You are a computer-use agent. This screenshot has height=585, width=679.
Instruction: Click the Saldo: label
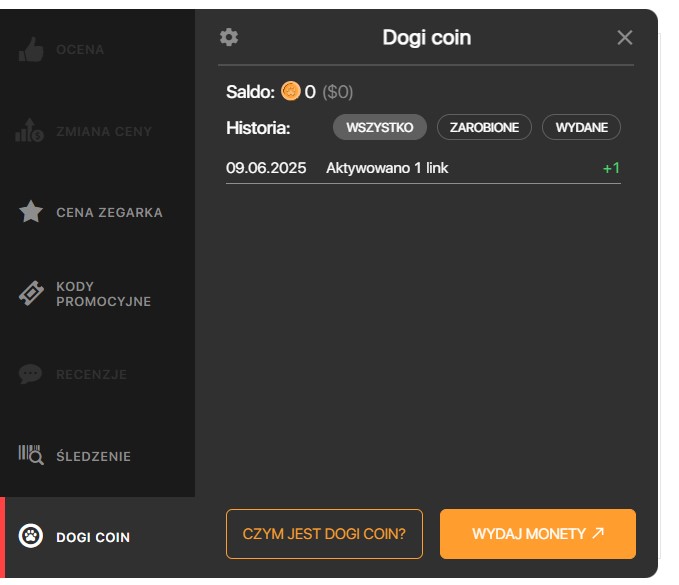click(x=250, y=92)
